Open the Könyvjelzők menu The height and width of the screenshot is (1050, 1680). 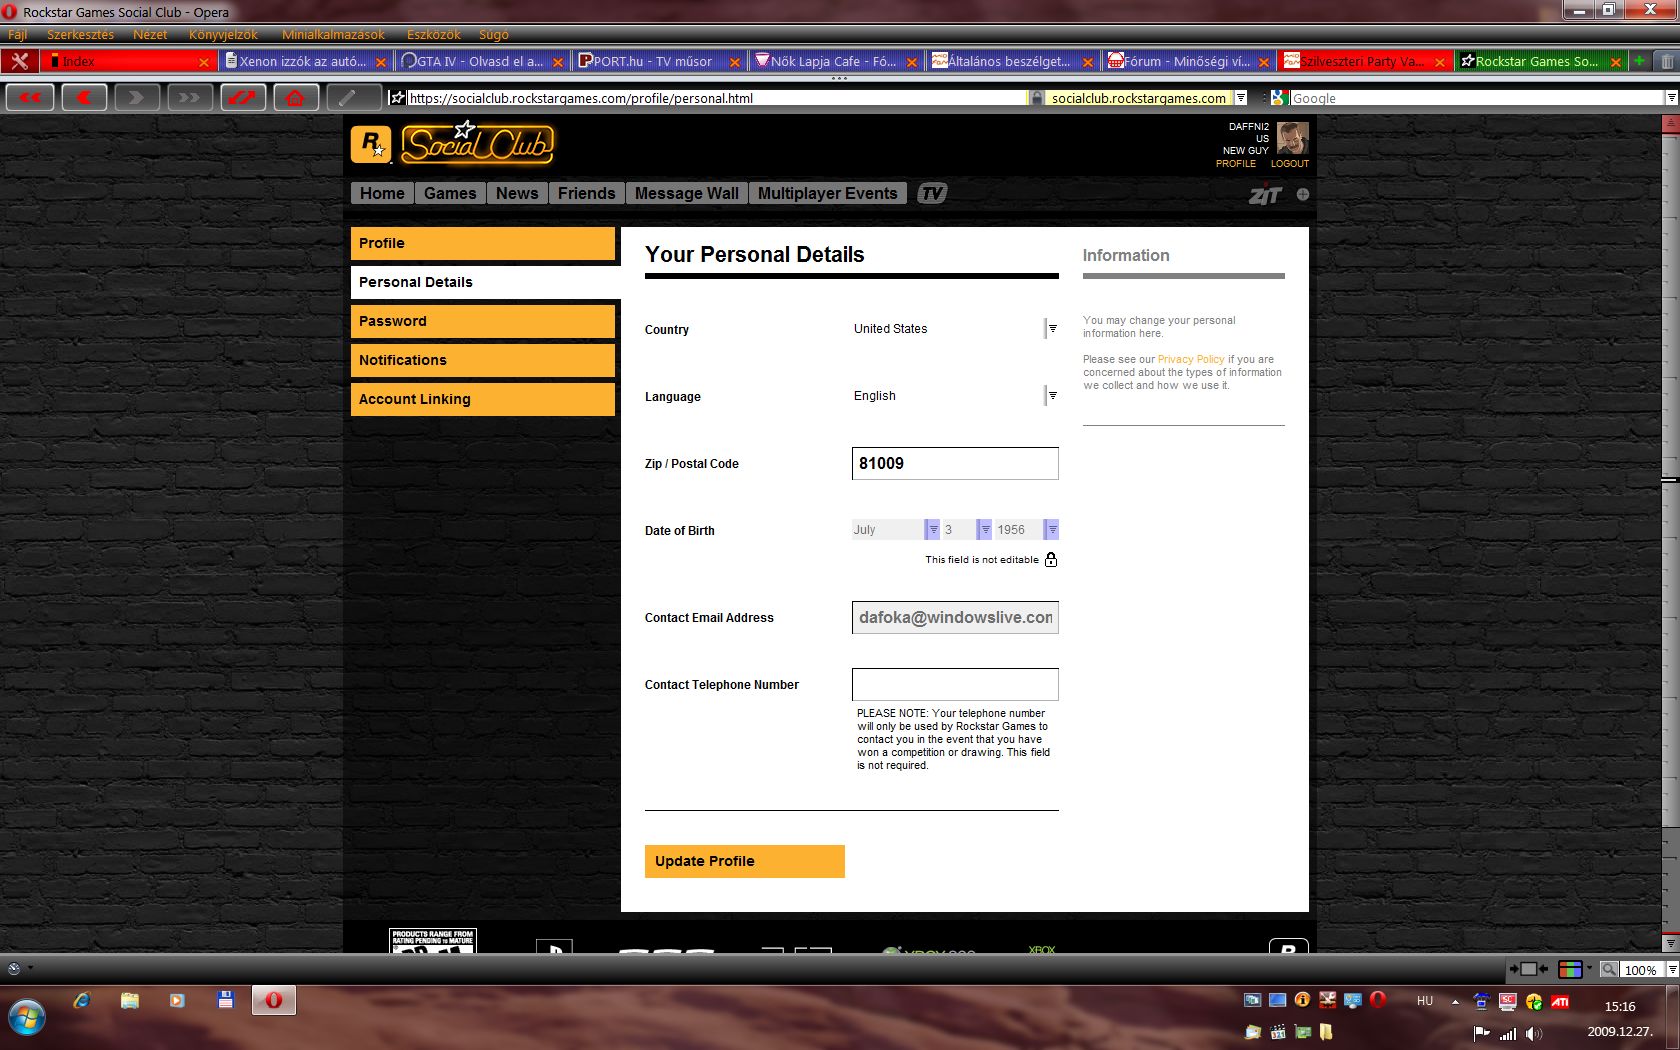point(223,34)
